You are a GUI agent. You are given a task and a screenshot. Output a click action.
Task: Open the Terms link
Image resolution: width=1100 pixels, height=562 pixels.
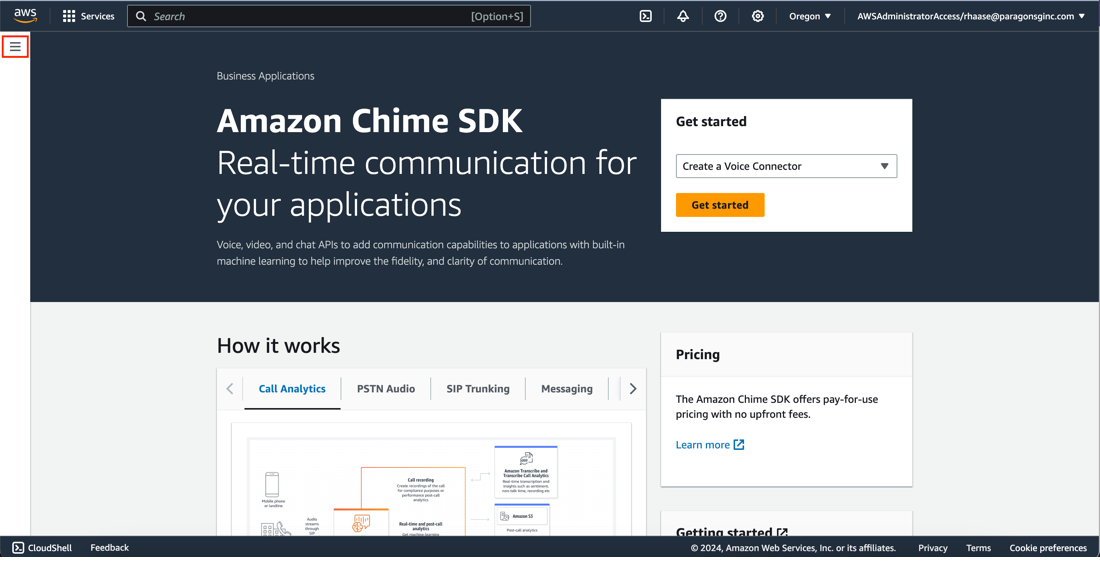978,548
